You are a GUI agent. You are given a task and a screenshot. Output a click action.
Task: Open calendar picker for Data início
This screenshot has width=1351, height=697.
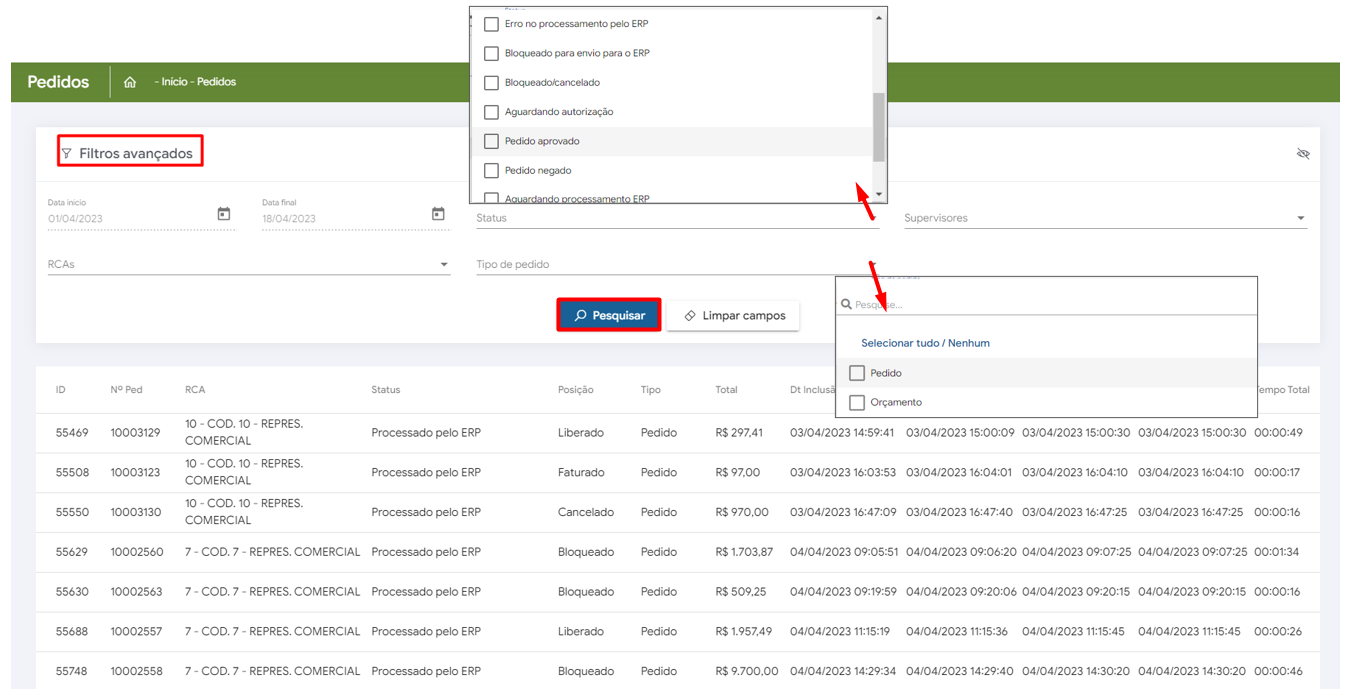click(x=224, y=214)
